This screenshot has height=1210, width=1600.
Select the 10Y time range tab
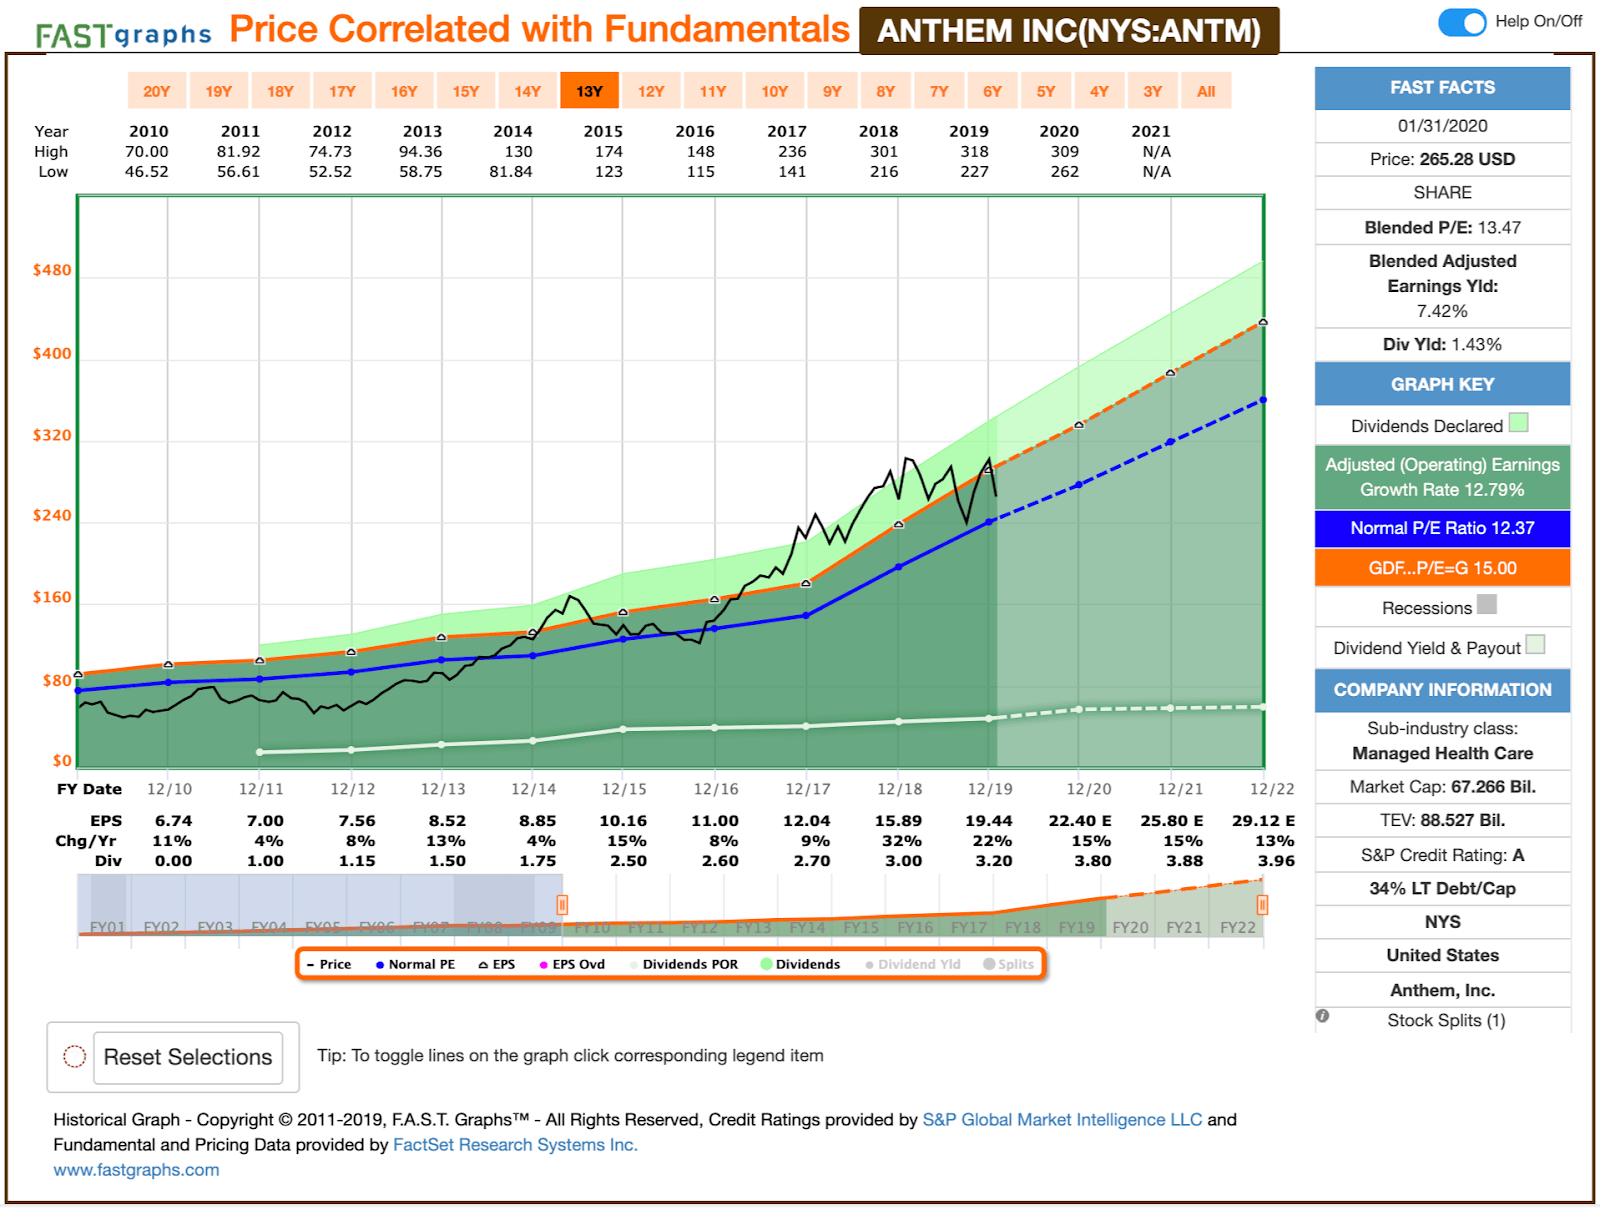point(775,91)
